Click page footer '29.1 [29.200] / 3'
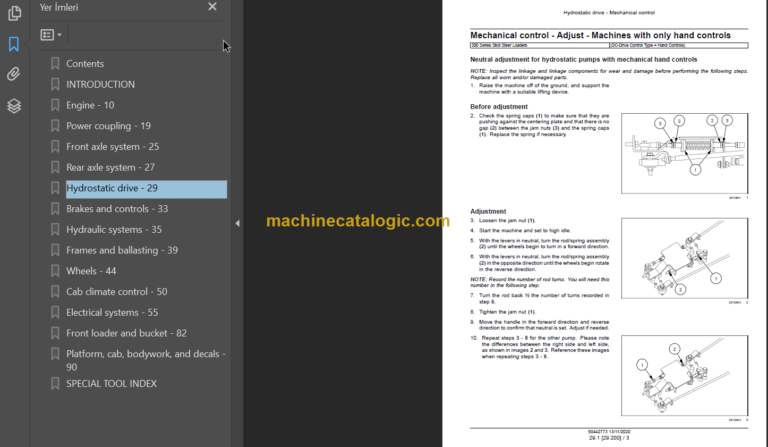 pos(609,438)
